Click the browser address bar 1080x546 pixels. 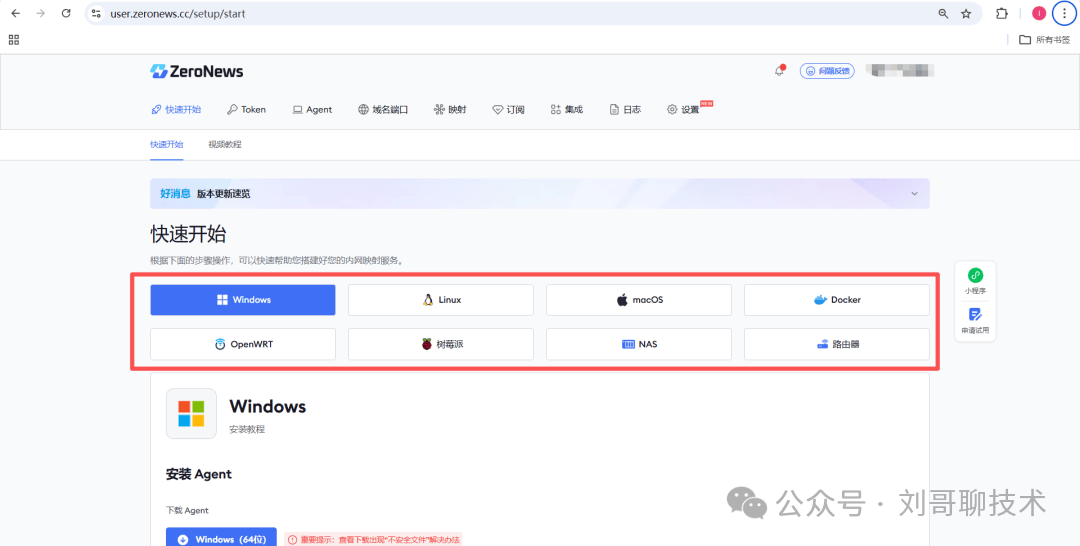(500, 14)
